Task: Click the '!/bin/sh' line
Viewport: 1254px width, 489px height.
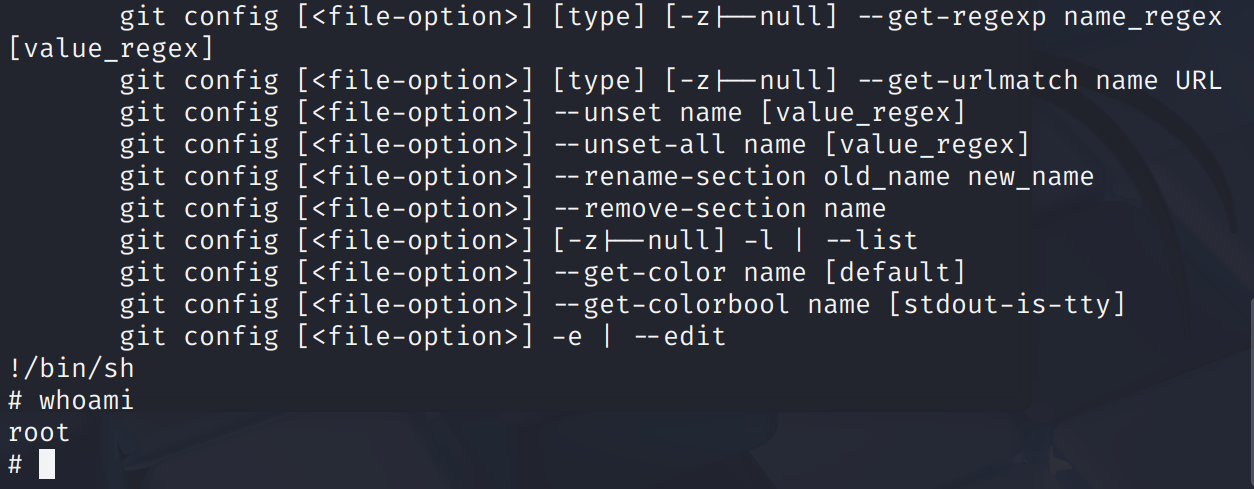Action: (x=71, y=369)
